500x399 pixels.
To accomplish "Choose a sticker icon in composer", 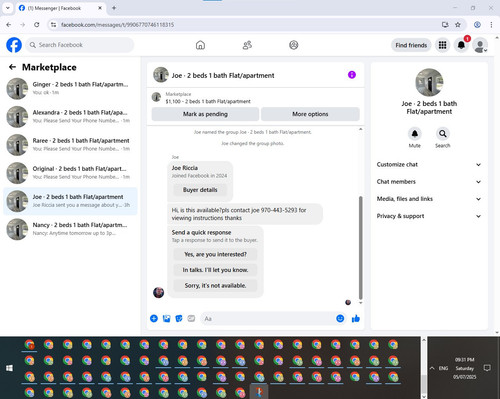I will point(179,318).
